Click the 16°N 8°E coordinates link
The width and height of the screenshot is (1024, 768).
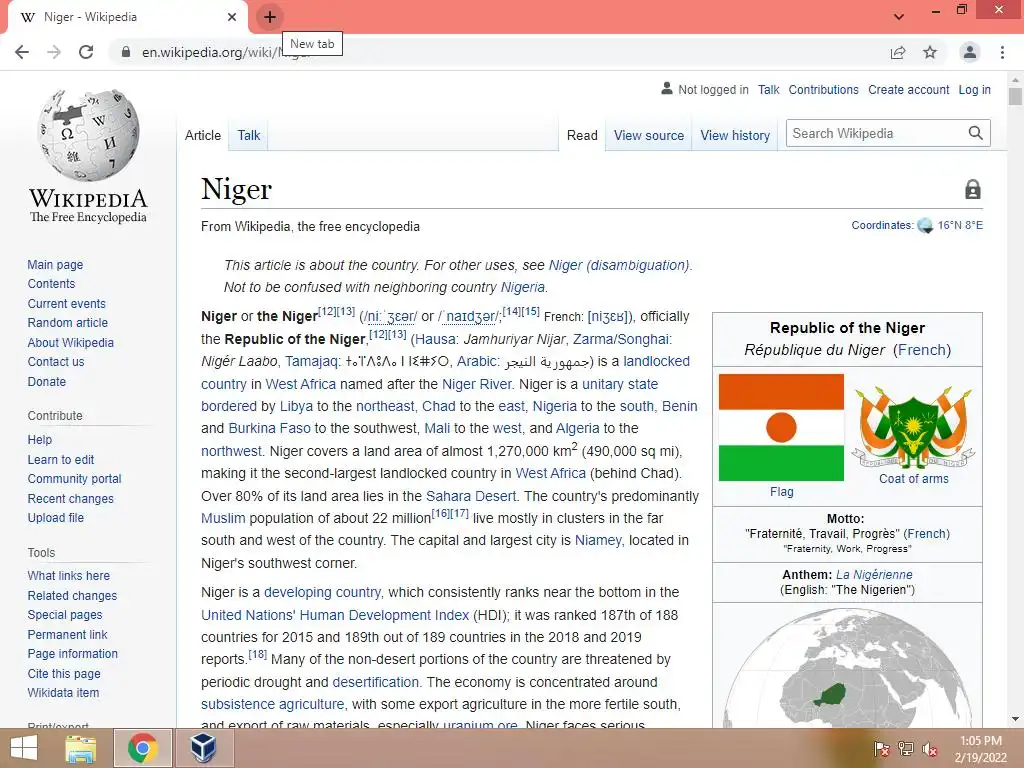pos(960,225)
